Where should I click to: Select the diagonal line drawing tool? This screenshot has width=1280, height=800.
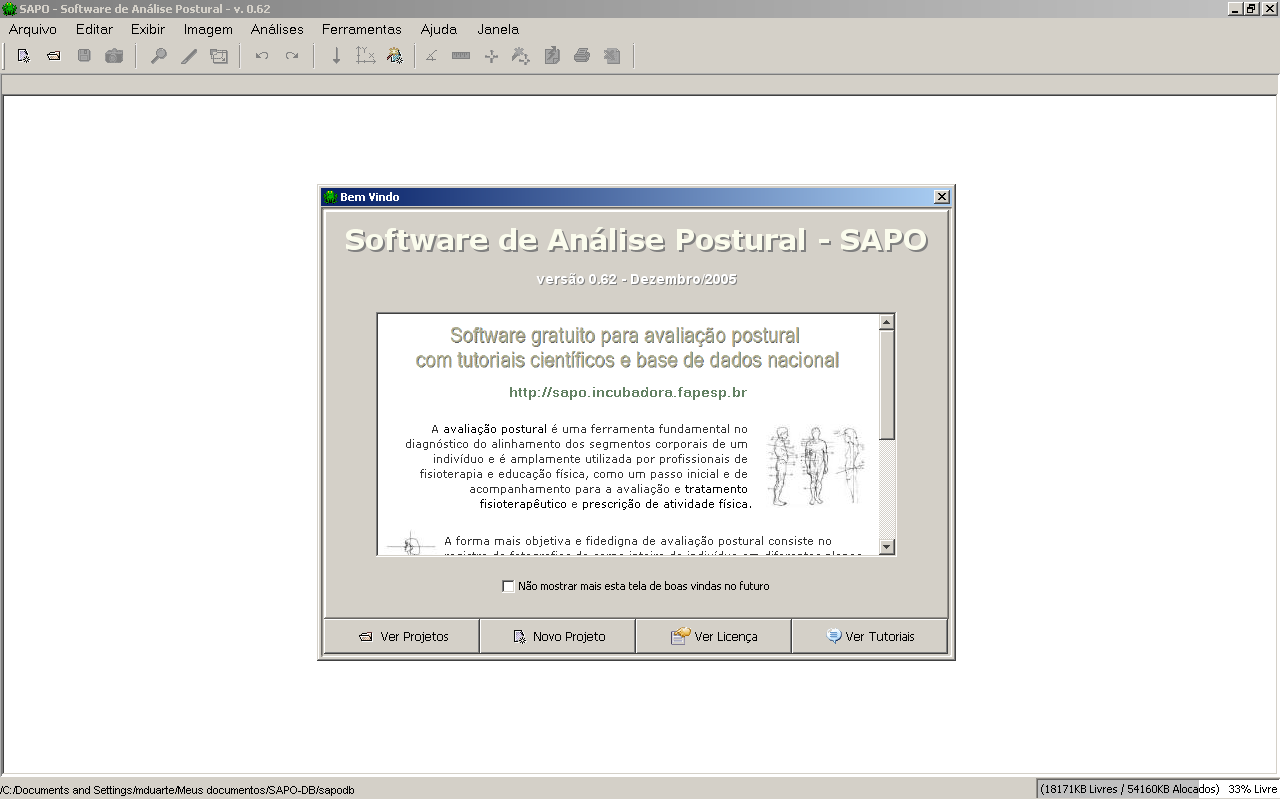tap(189, 56)
